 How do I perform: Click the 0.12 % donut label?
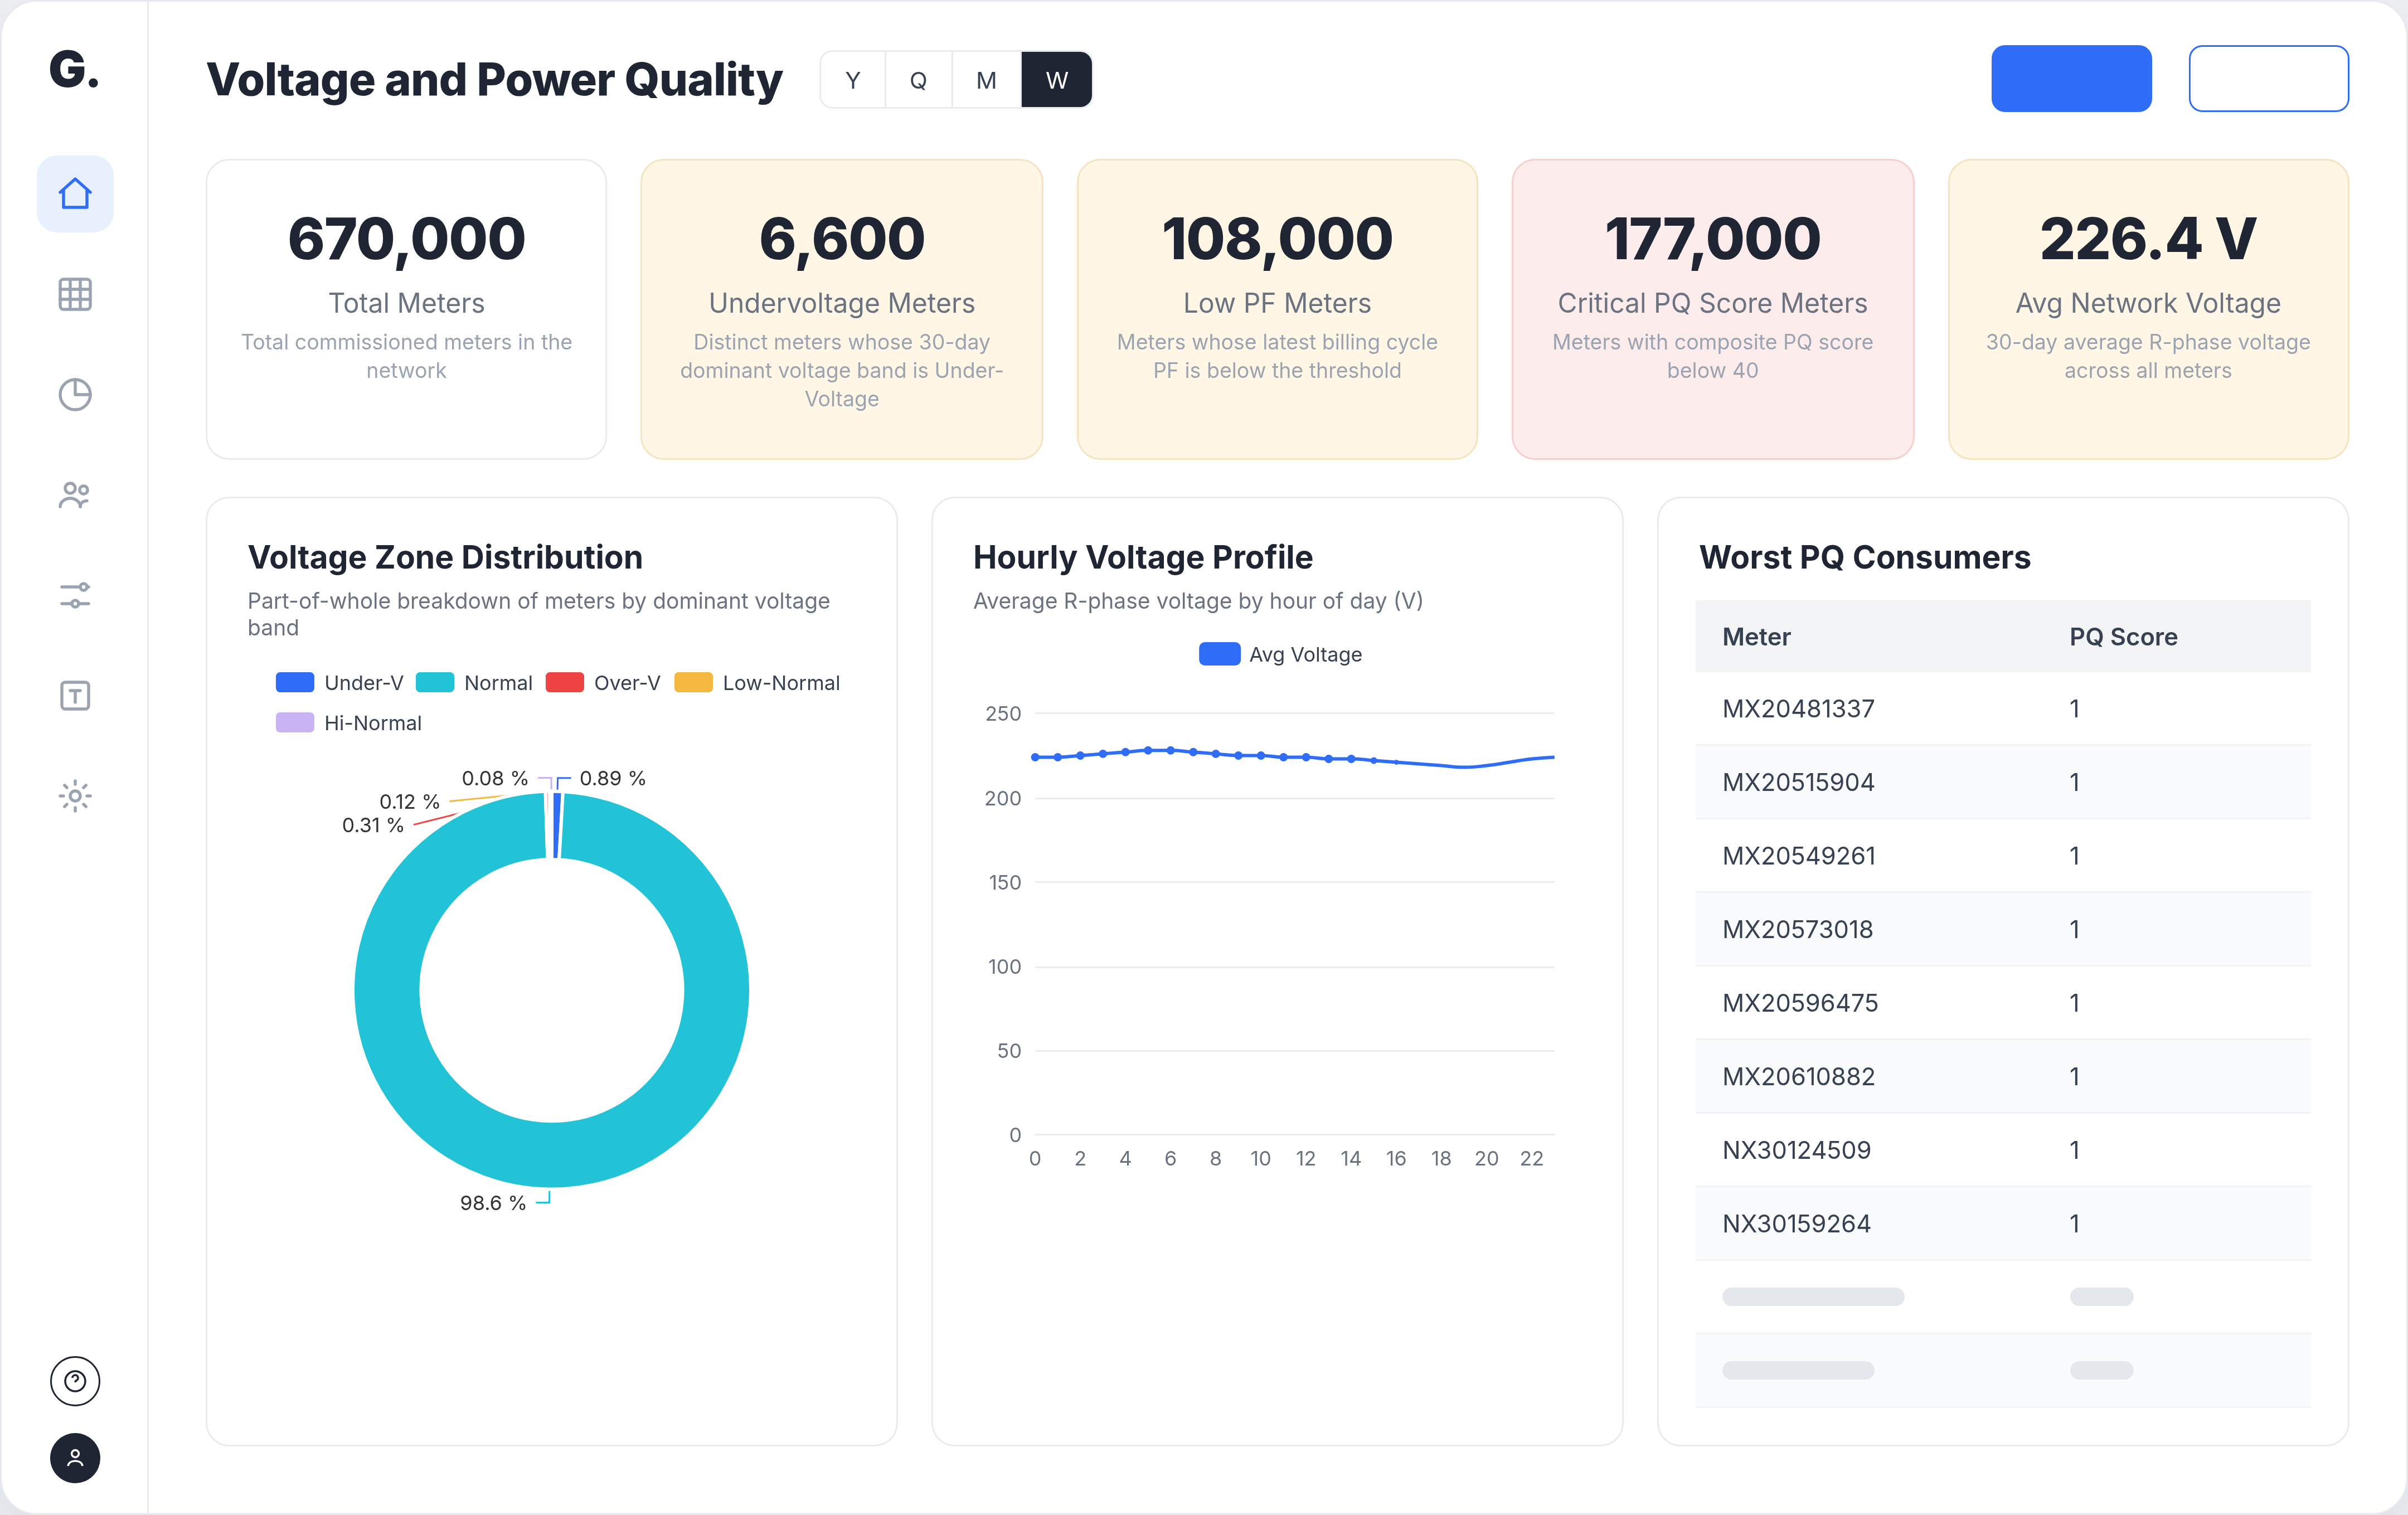pos(410,802)
